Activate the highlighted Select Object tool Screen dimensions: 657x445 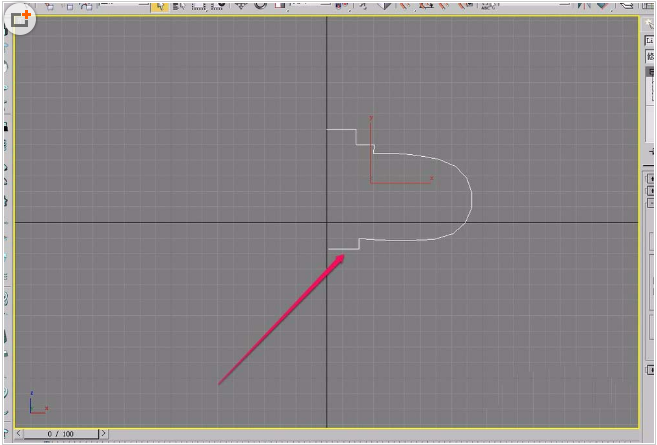[160, 6]
